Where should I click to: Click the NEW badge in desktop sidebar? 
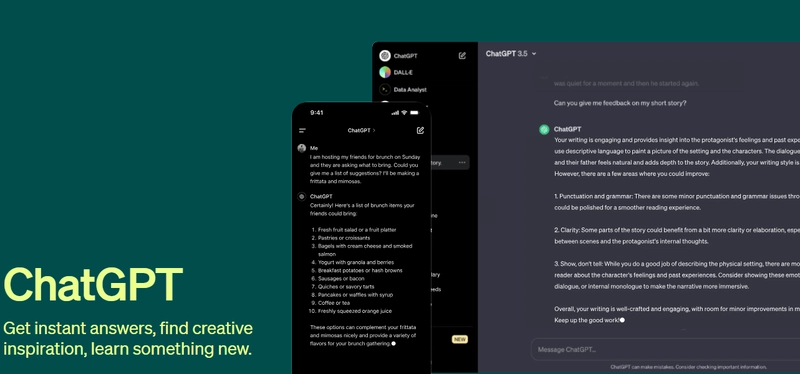[460, 339]
